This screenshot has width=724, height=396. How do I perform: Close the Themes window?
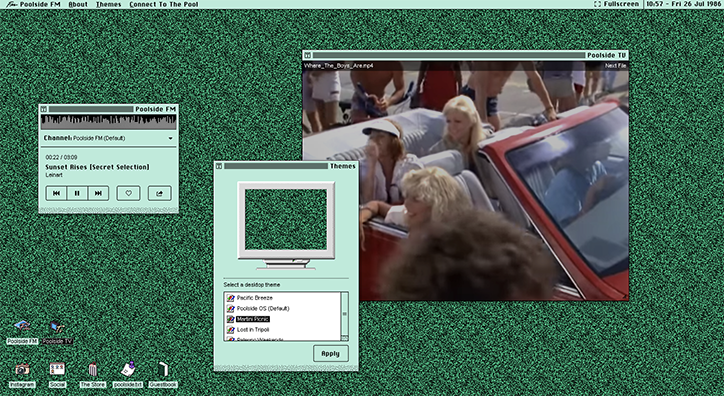click(x=219, y=166)
